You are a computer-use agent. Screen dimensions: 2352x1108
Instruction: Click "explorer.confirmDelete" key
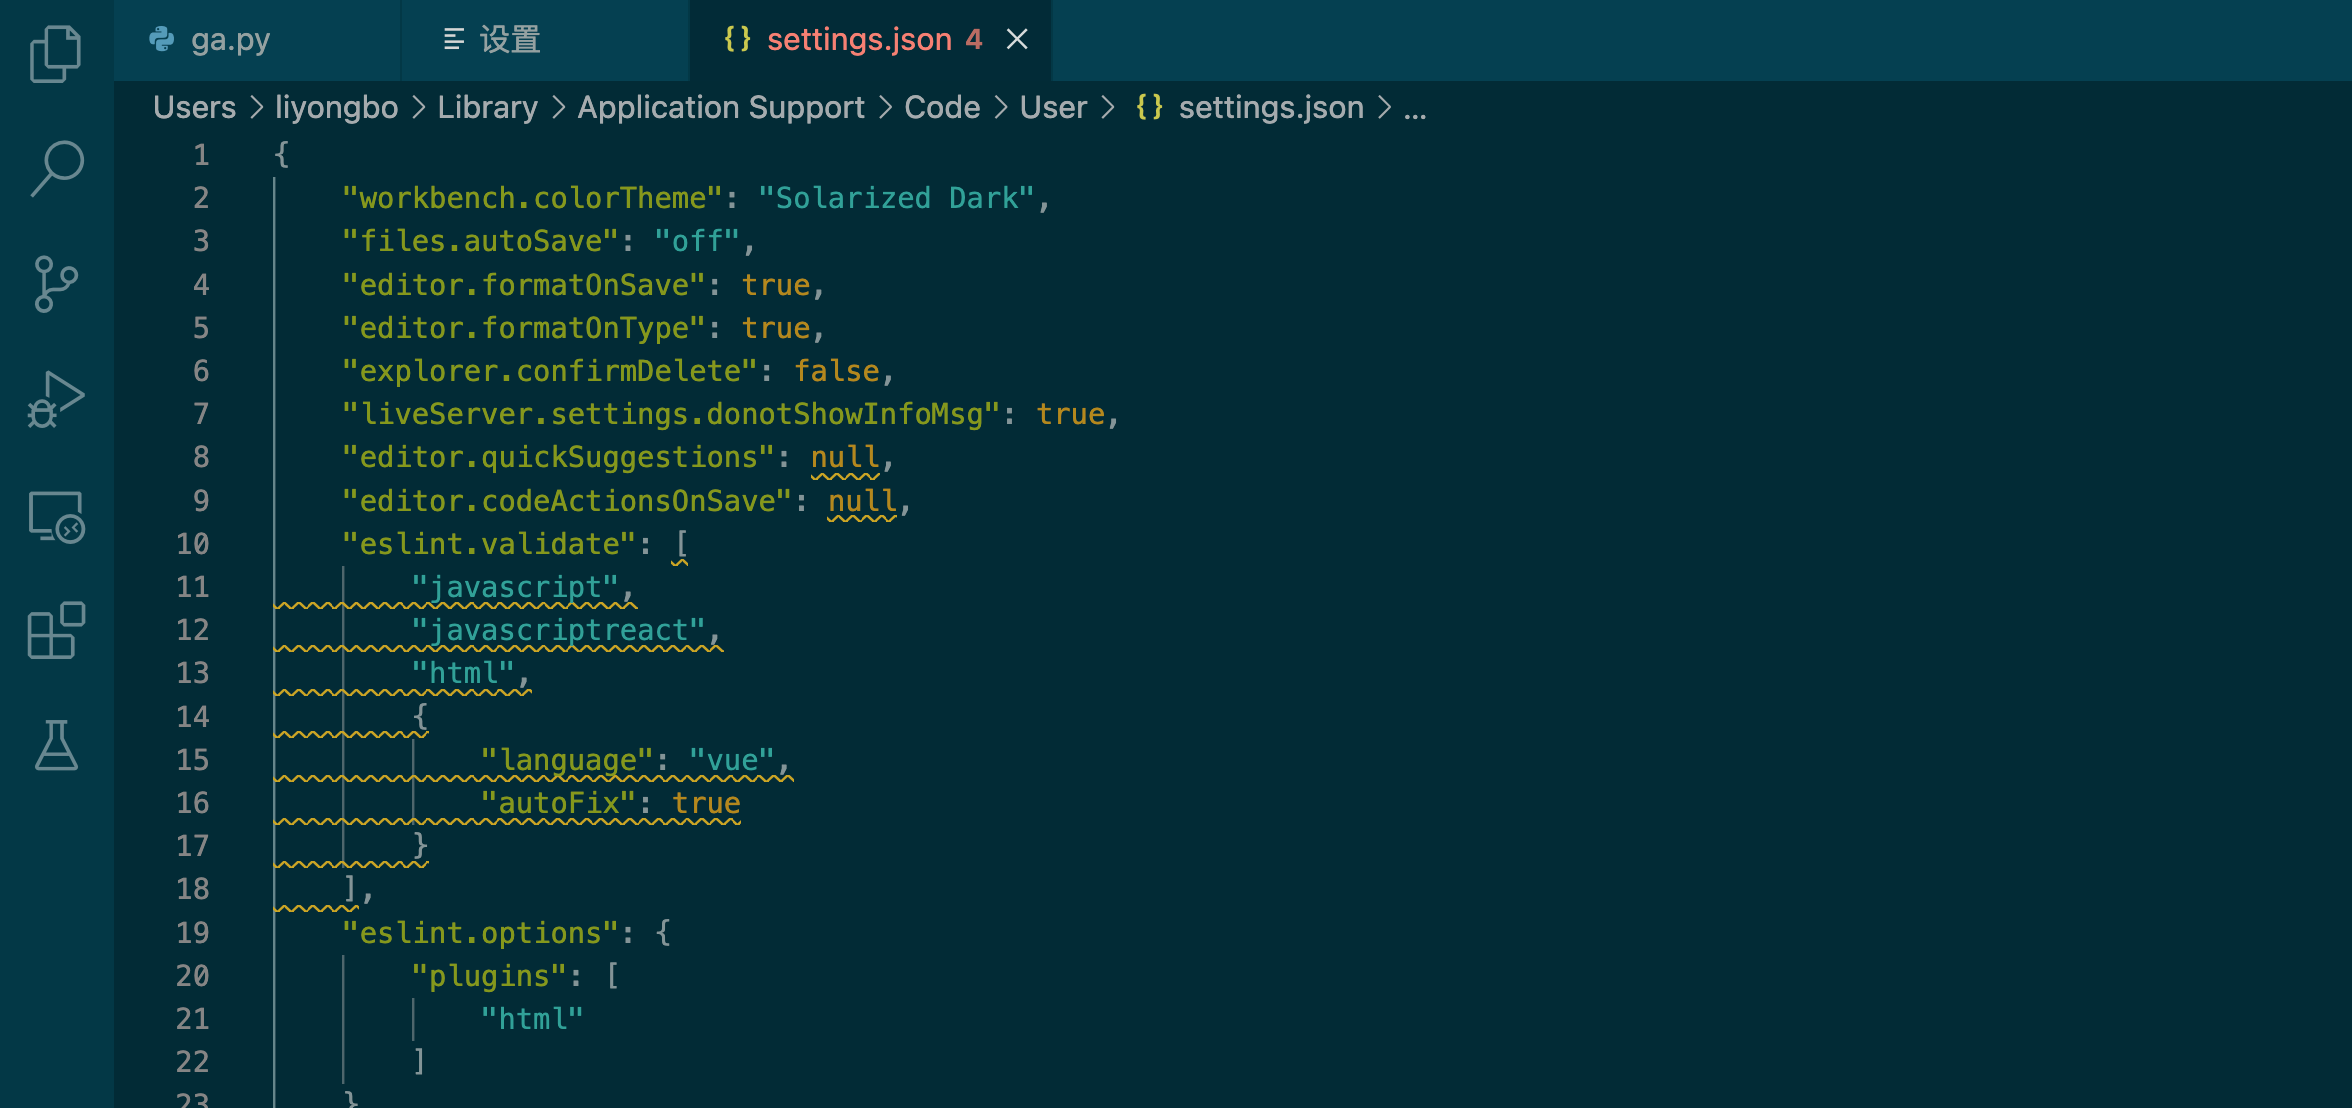tap(549, 371)
